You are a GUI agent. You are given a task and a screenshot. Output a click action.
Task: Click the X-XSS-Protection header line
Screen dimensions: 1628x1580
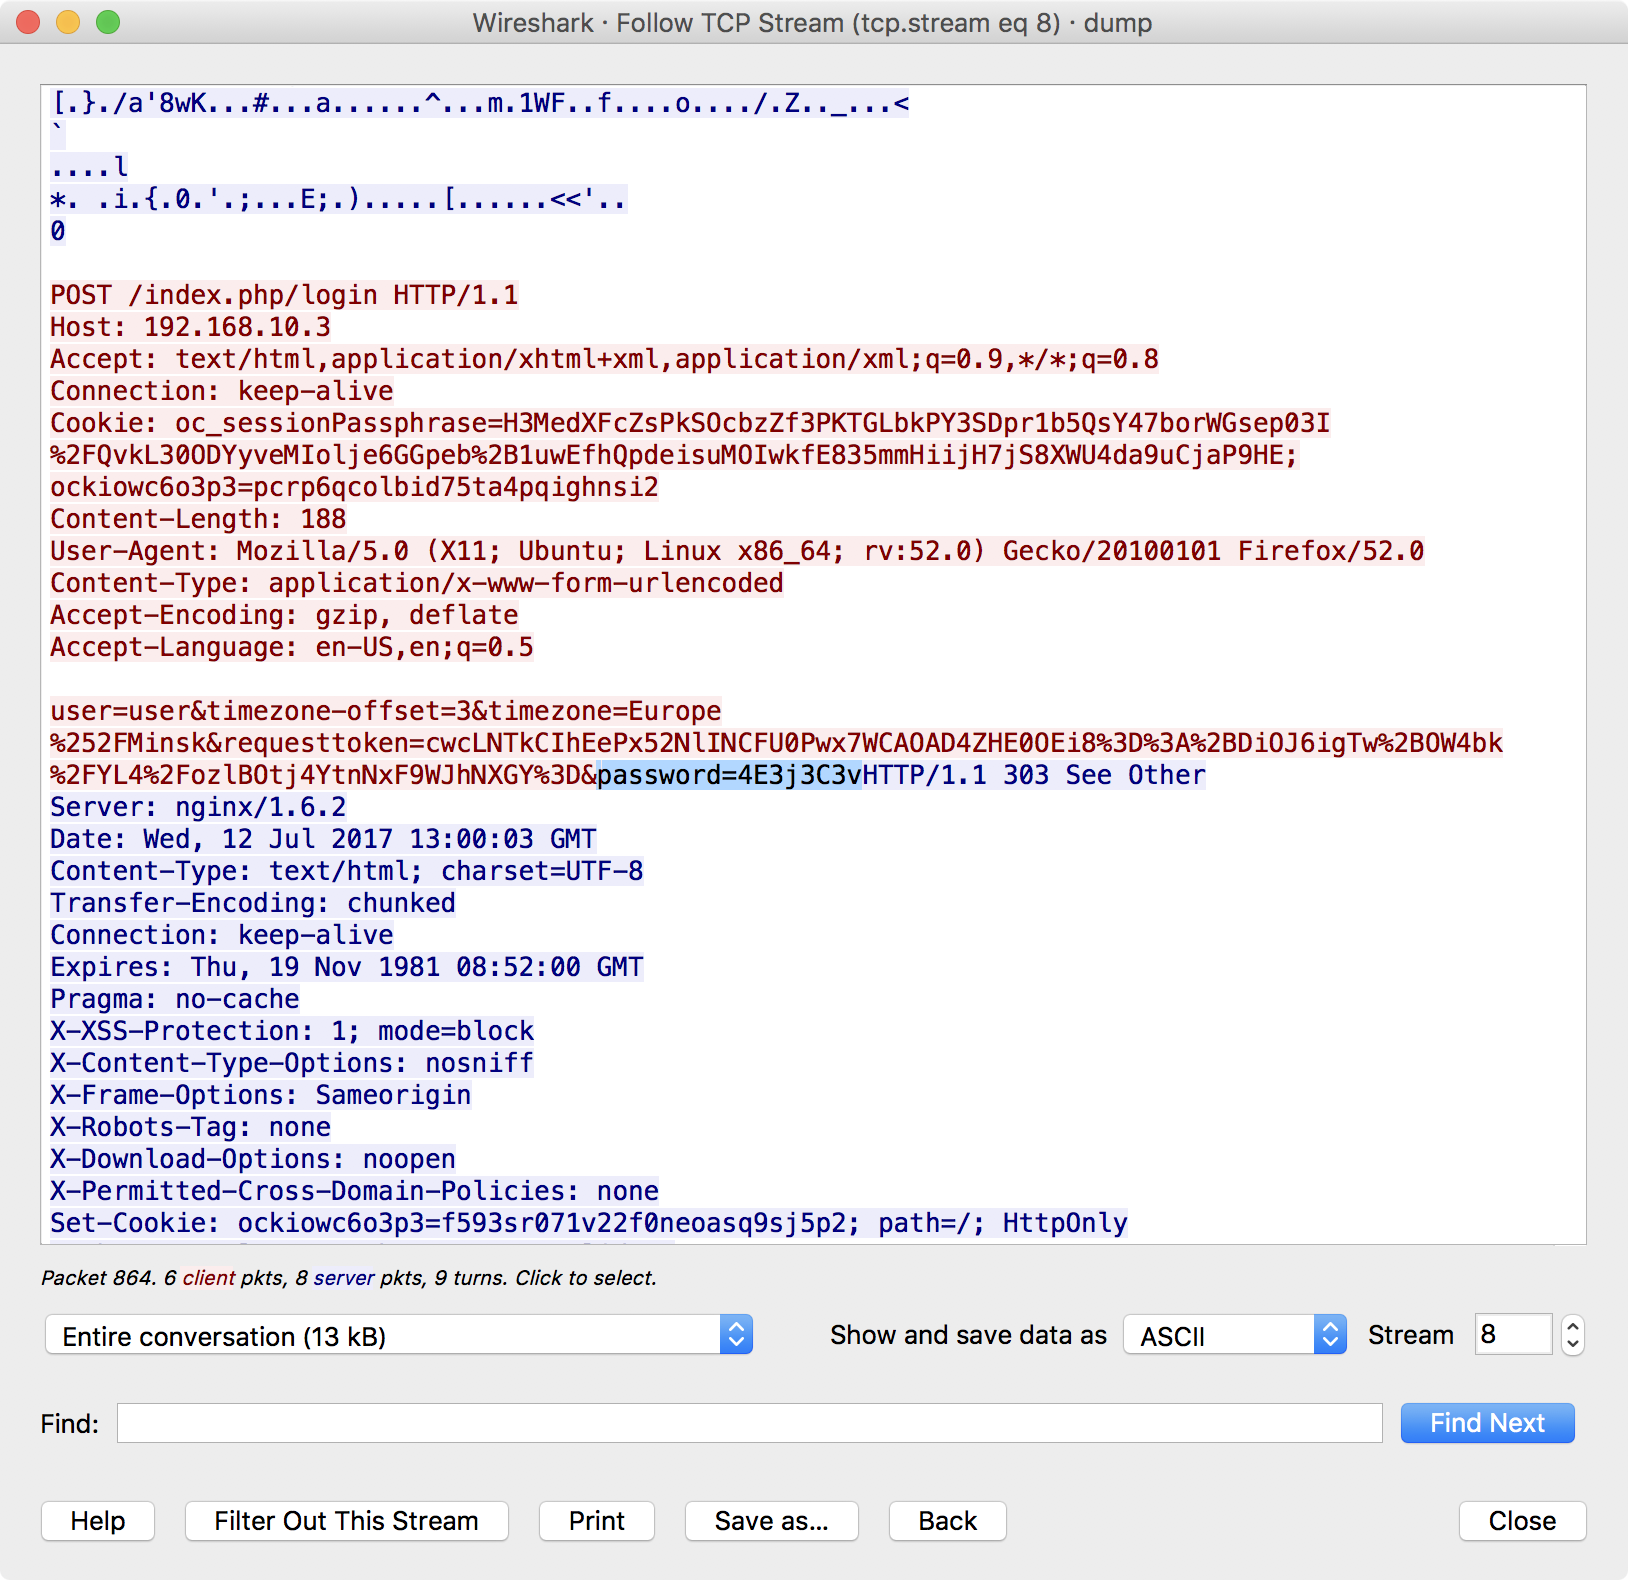(292, 1031)
